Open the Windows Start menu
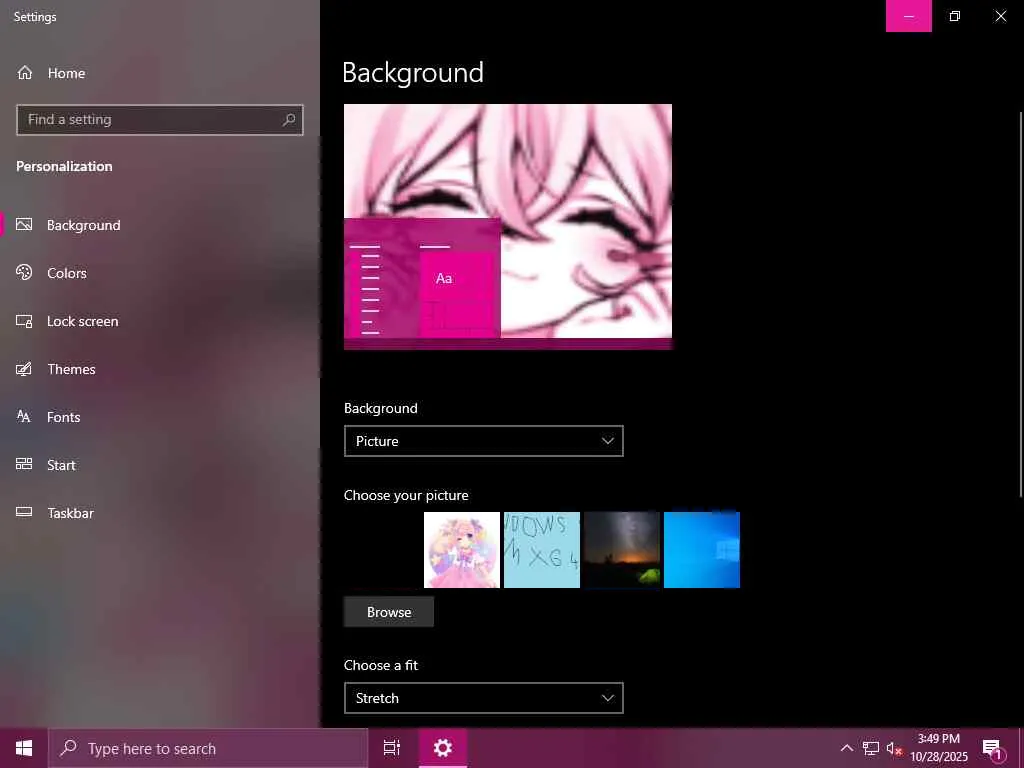Image resolution: width=1024 pixels, height=768 pixels. click(24, 748)
